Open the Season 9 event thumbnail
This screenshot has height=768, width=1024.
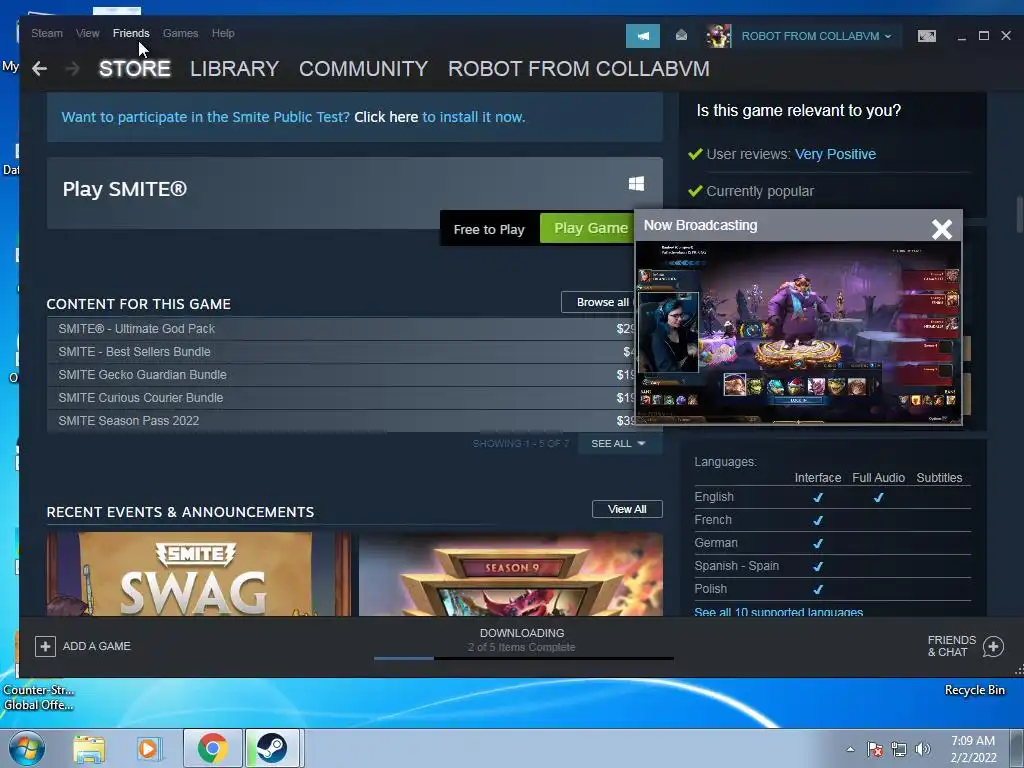click(511, 574)
